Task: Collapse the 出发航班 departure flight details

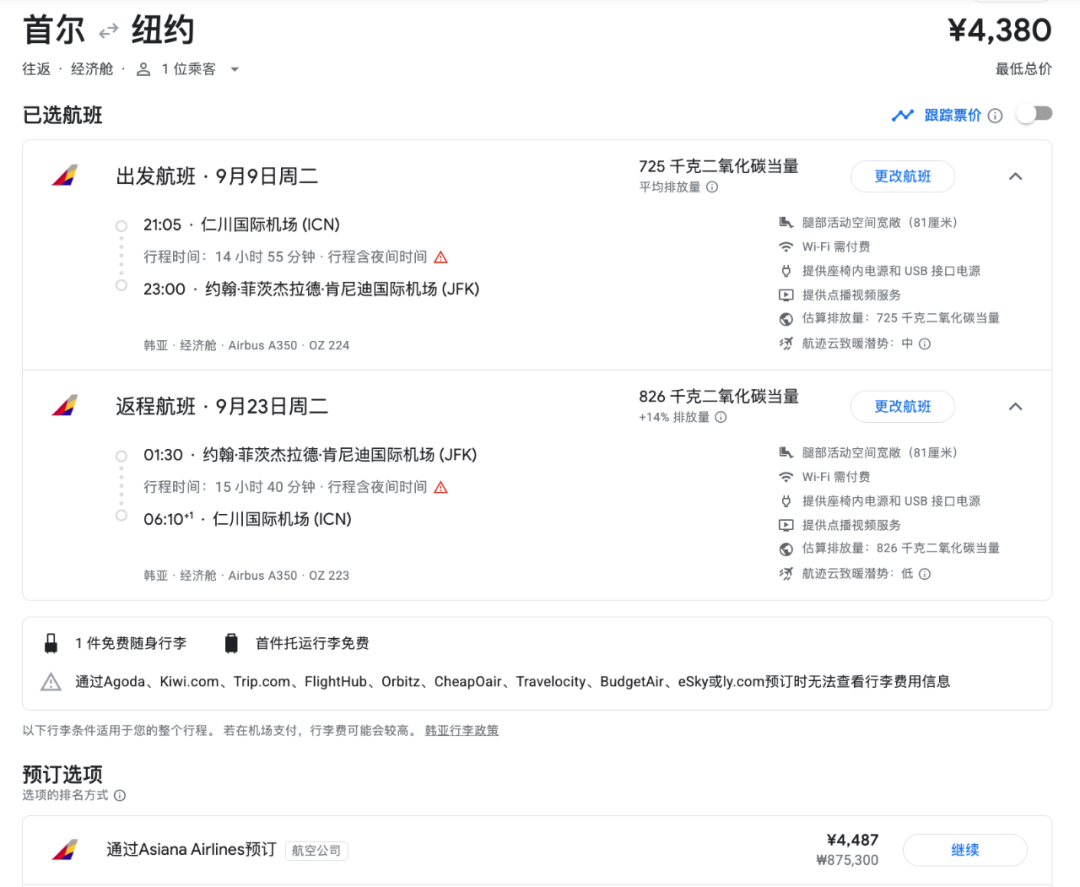Action: [x=1015, y=177]
